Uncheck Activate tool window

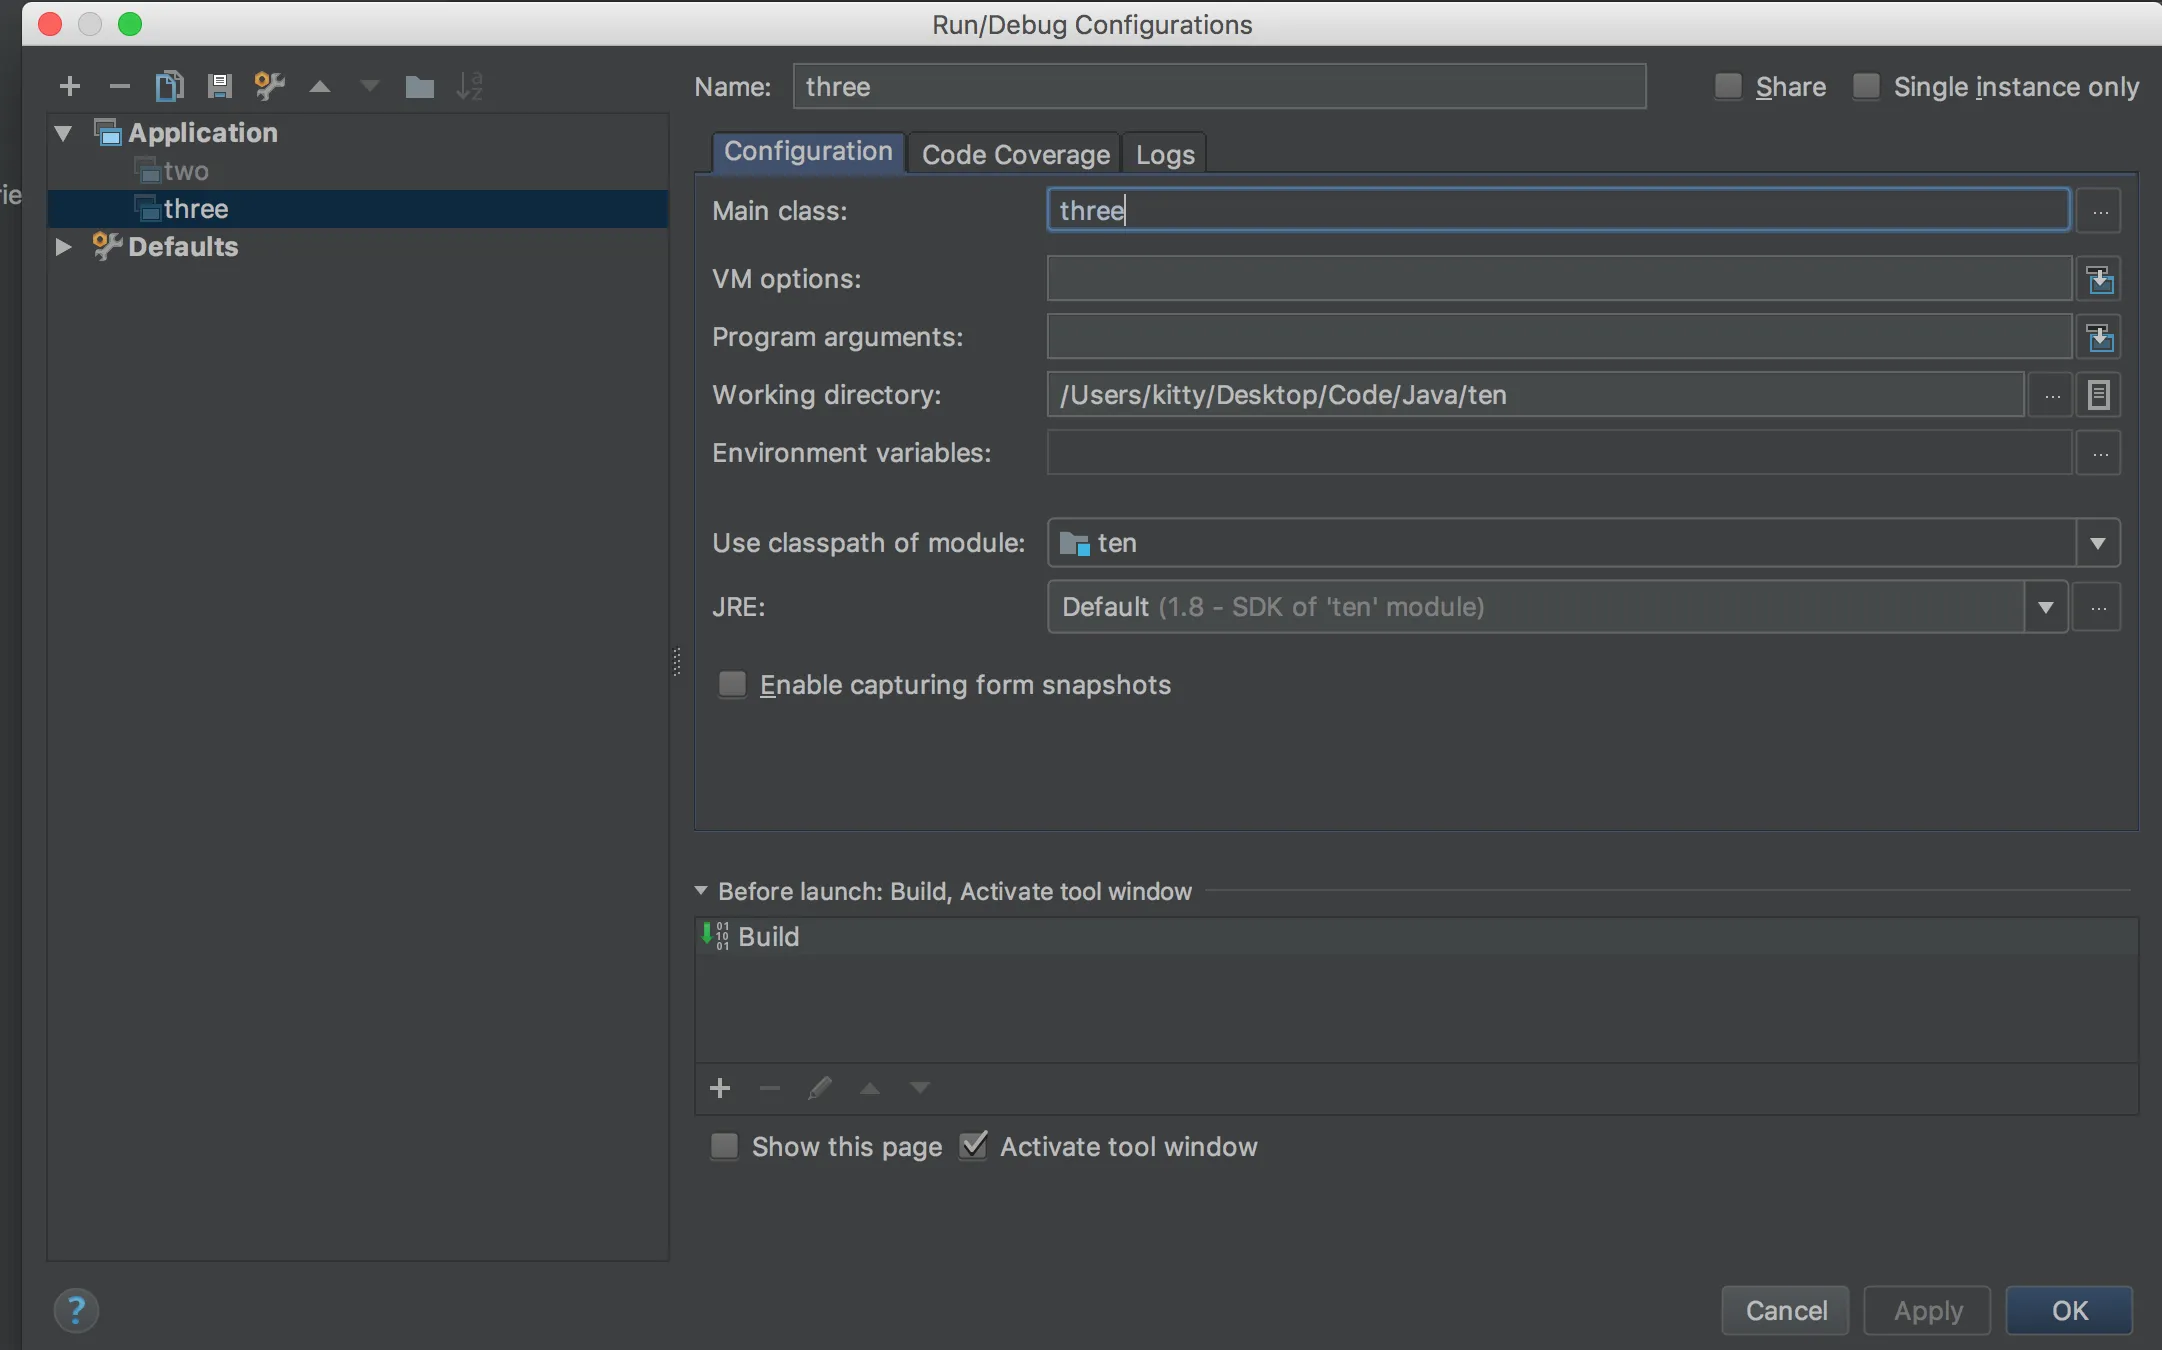click(973, 1146)
